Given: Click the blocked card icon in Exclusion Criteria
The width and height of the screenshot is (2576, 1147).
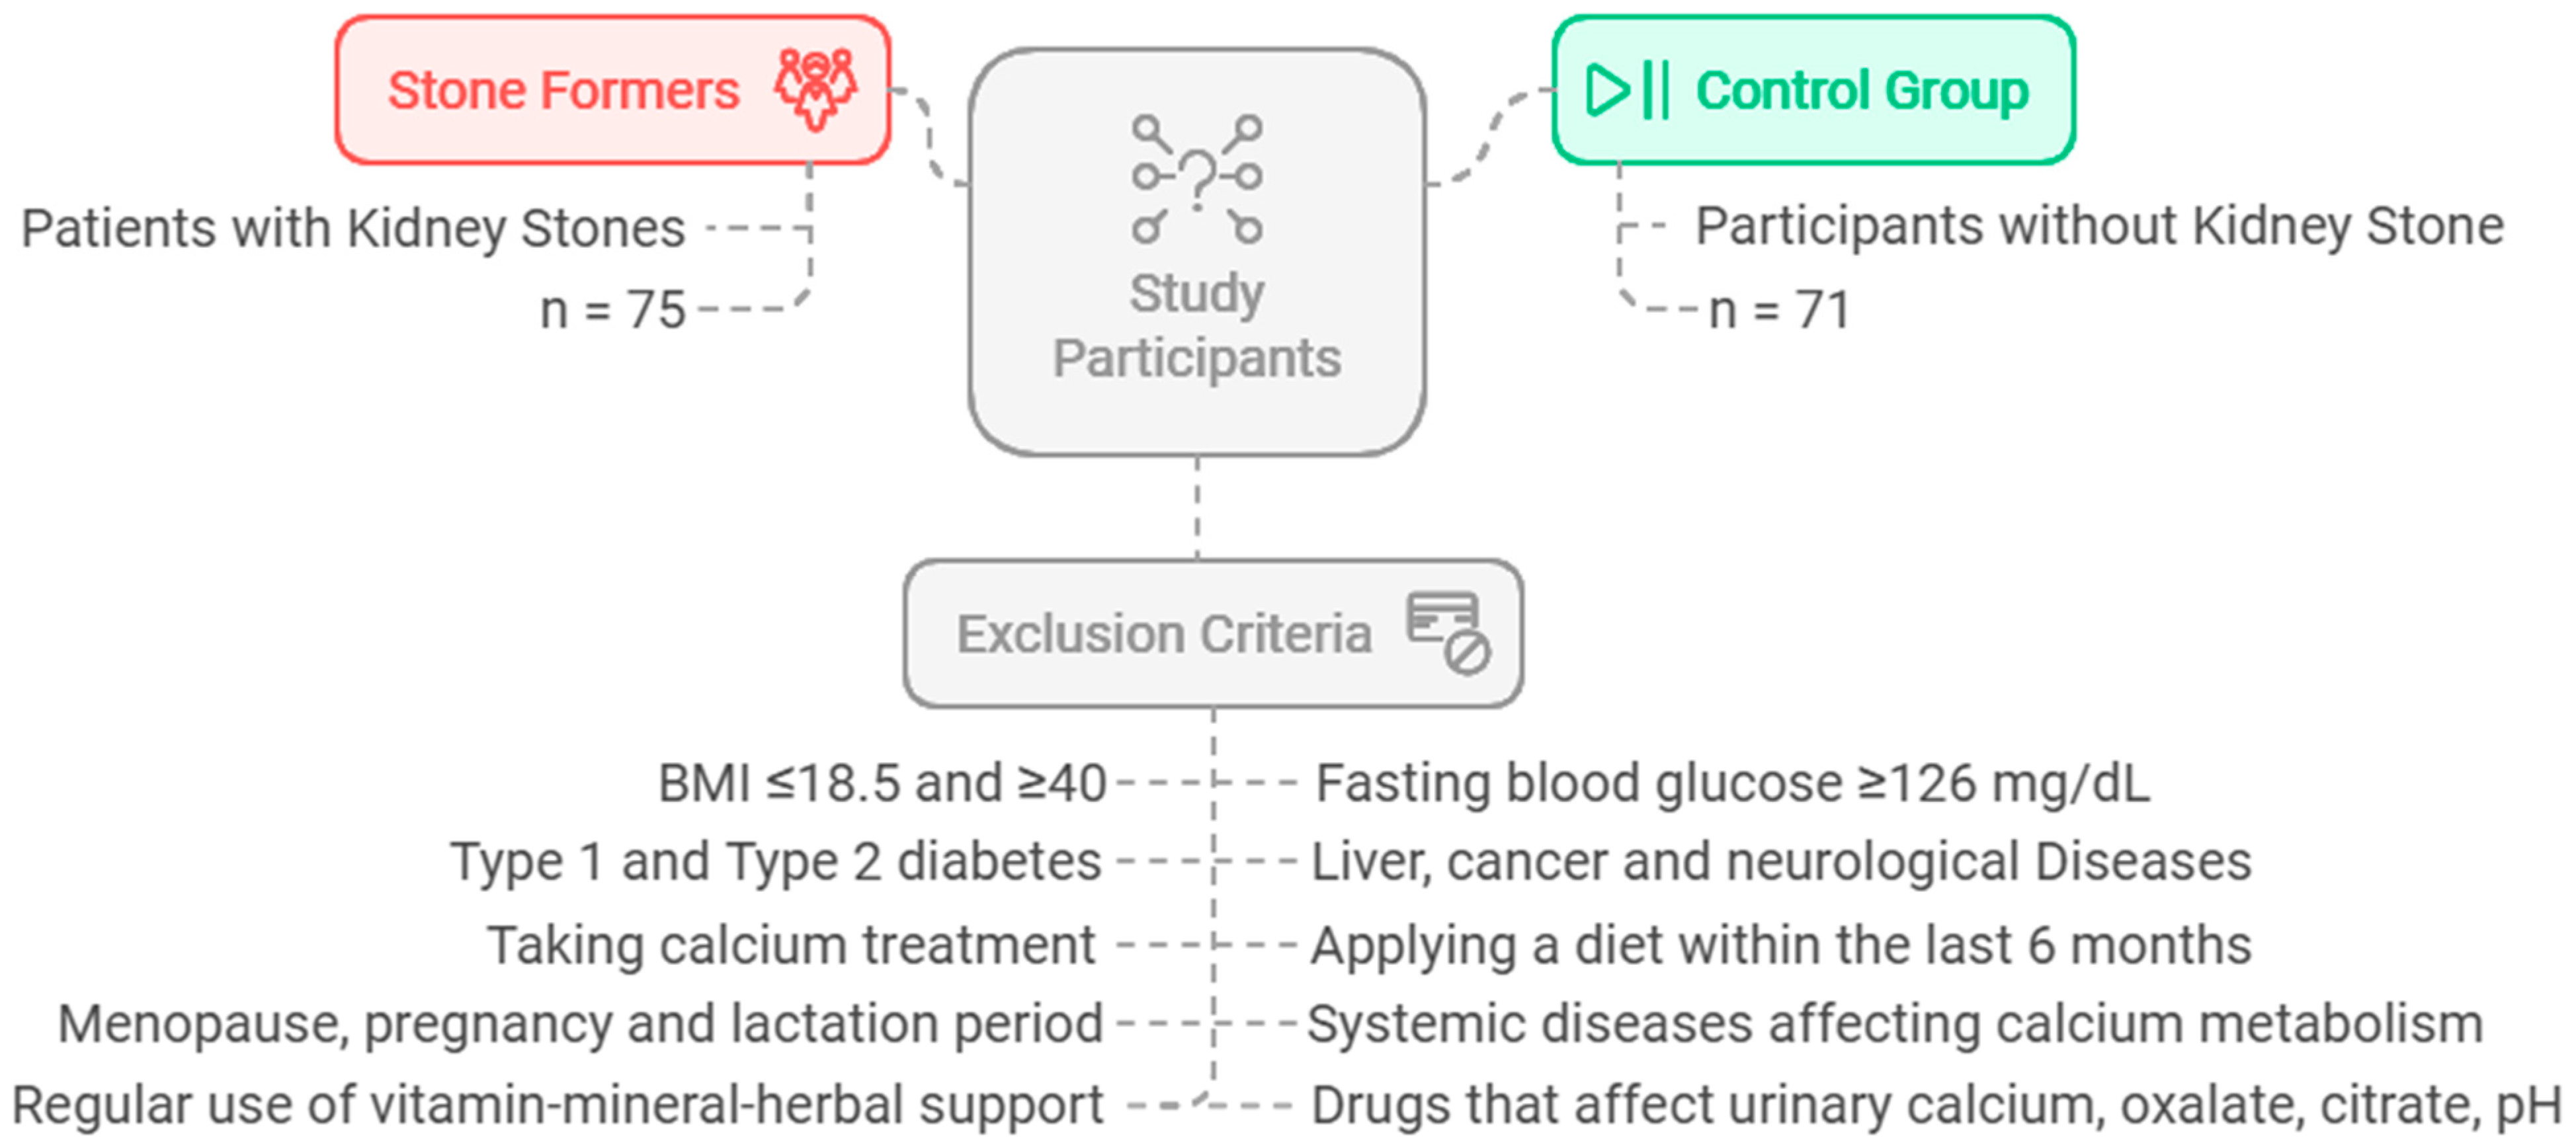Looking at the screenshot, I should [x=1447, y=633].
